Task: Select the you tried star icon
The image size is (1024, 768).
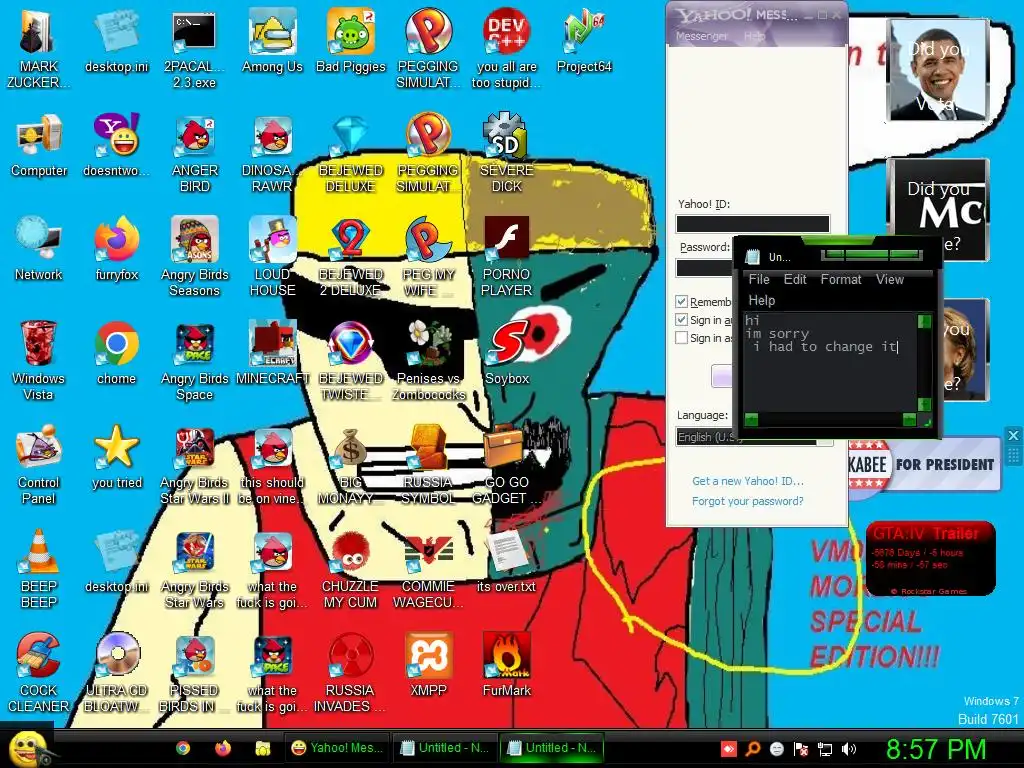Action: tap(116, 457)
